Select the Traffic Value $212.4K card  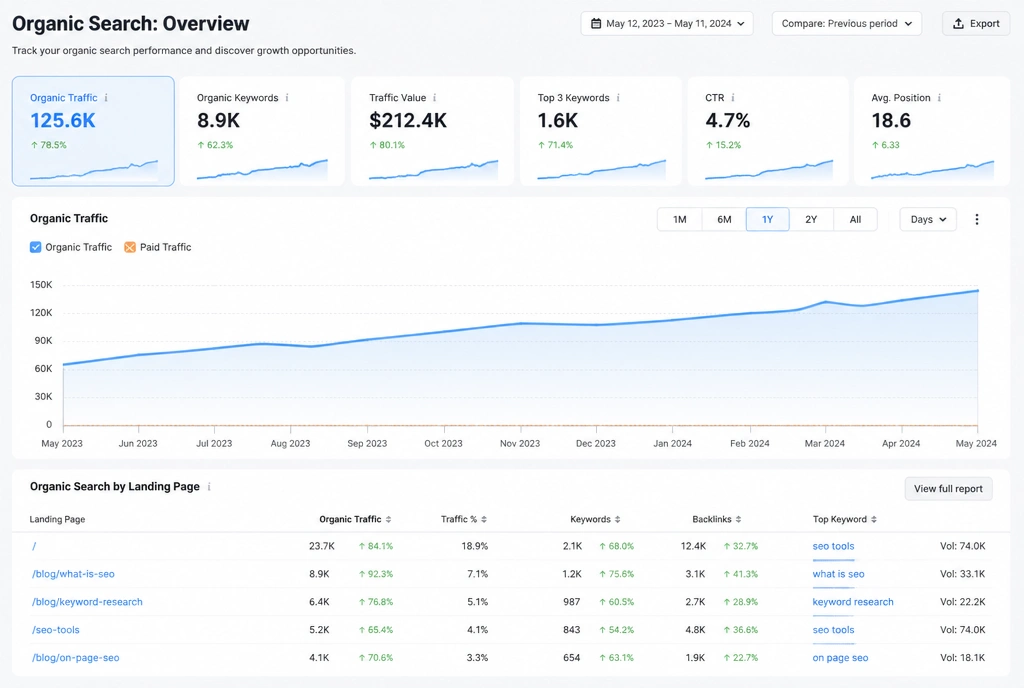(432, 131)
